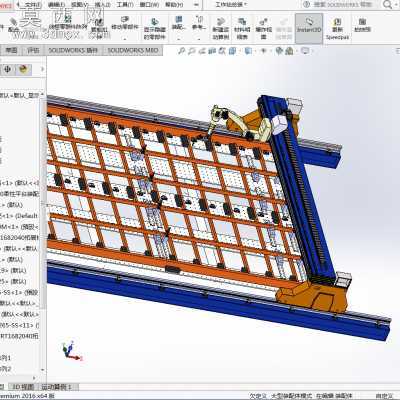Click the previous view icon

coord(201,51)
